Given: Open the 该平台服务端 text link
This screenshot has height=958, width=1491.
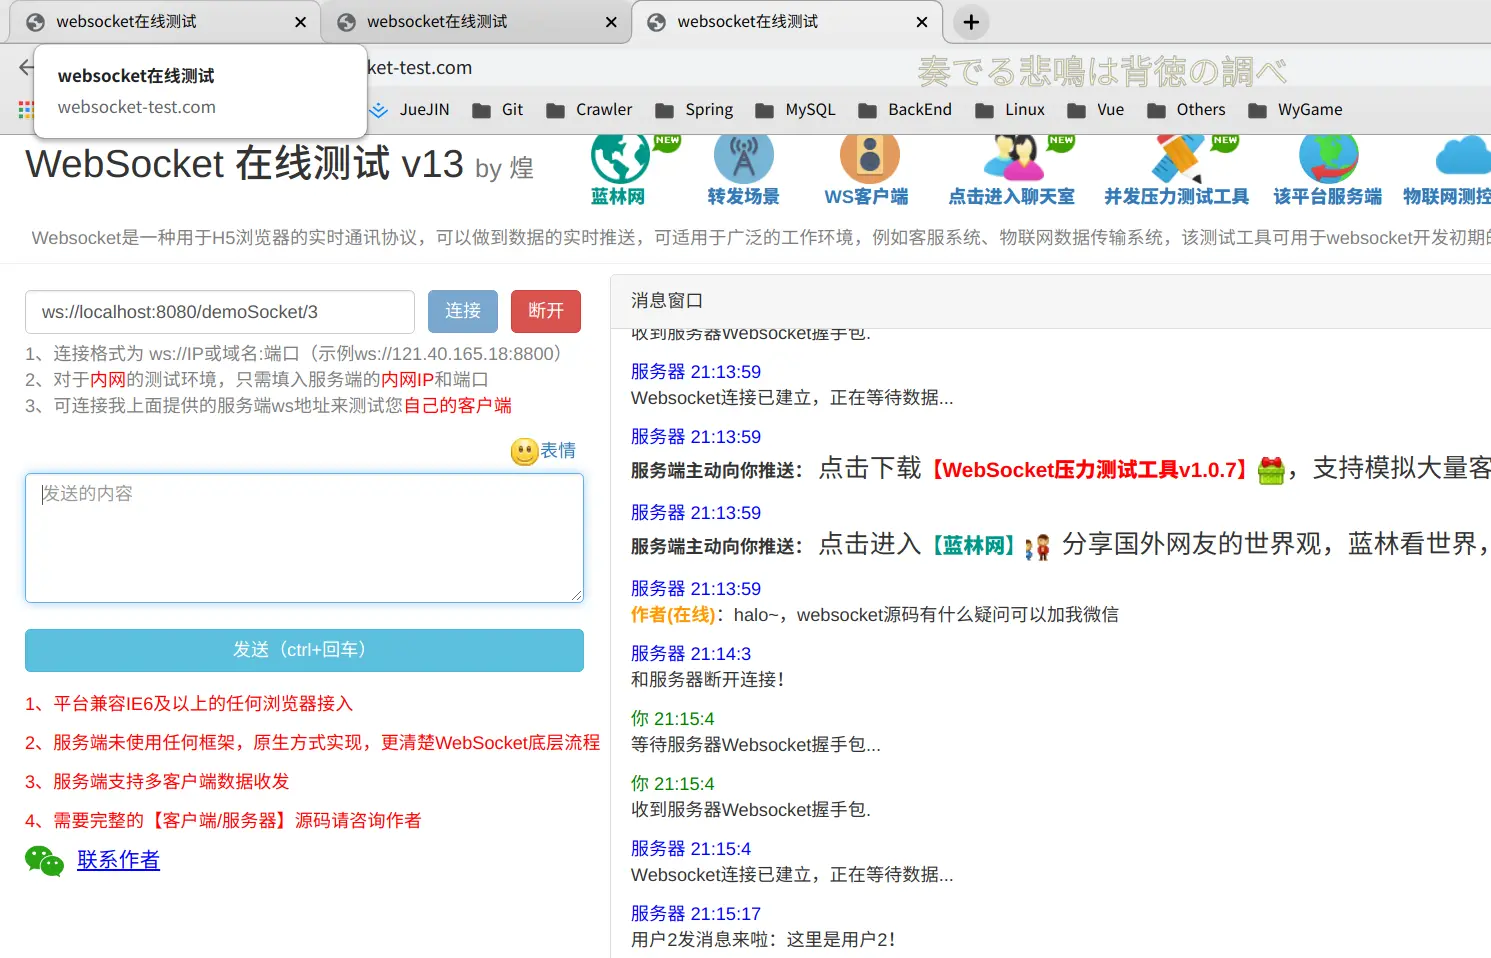Looking at the screenshot, I should (x=1327, y=197).
